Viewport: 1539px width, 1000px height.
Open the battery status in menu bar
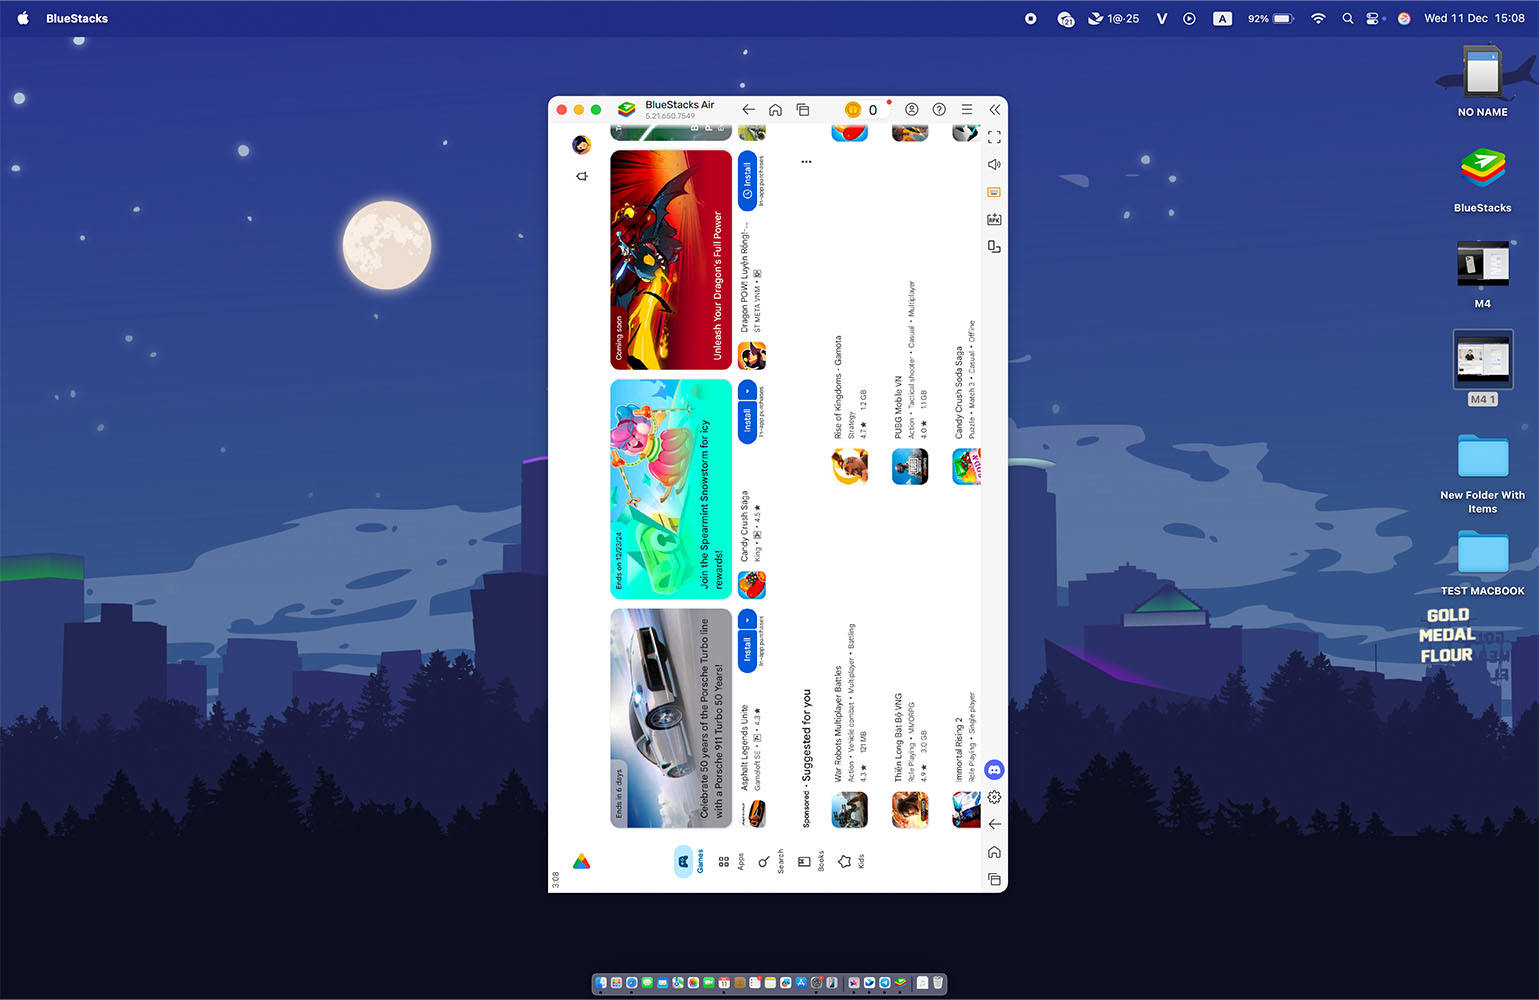pyautogui.click(x=1271, y=18)
